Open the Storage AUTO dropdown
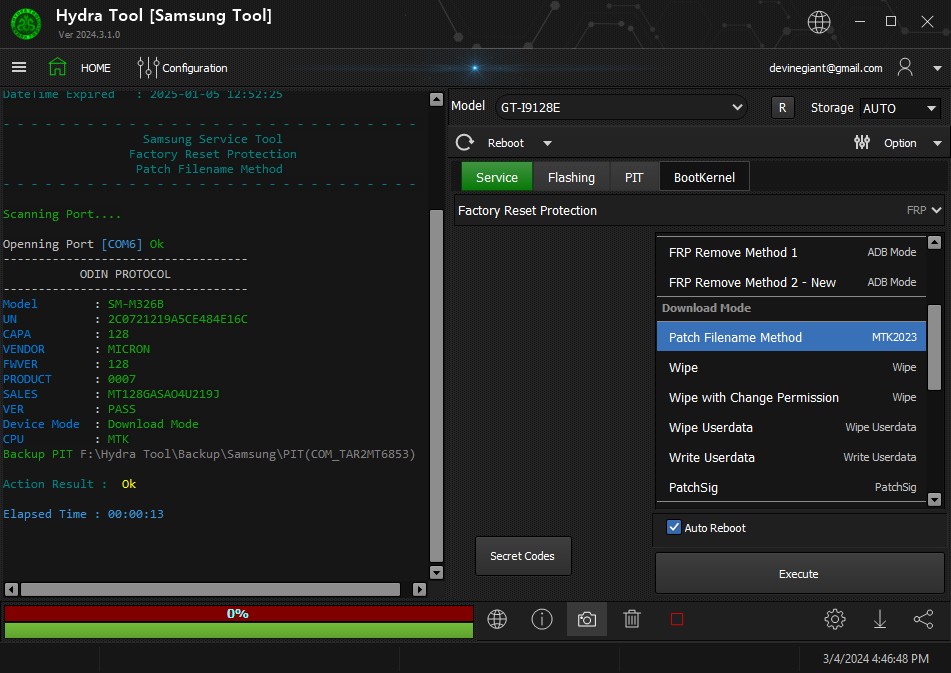 (931, 108)
